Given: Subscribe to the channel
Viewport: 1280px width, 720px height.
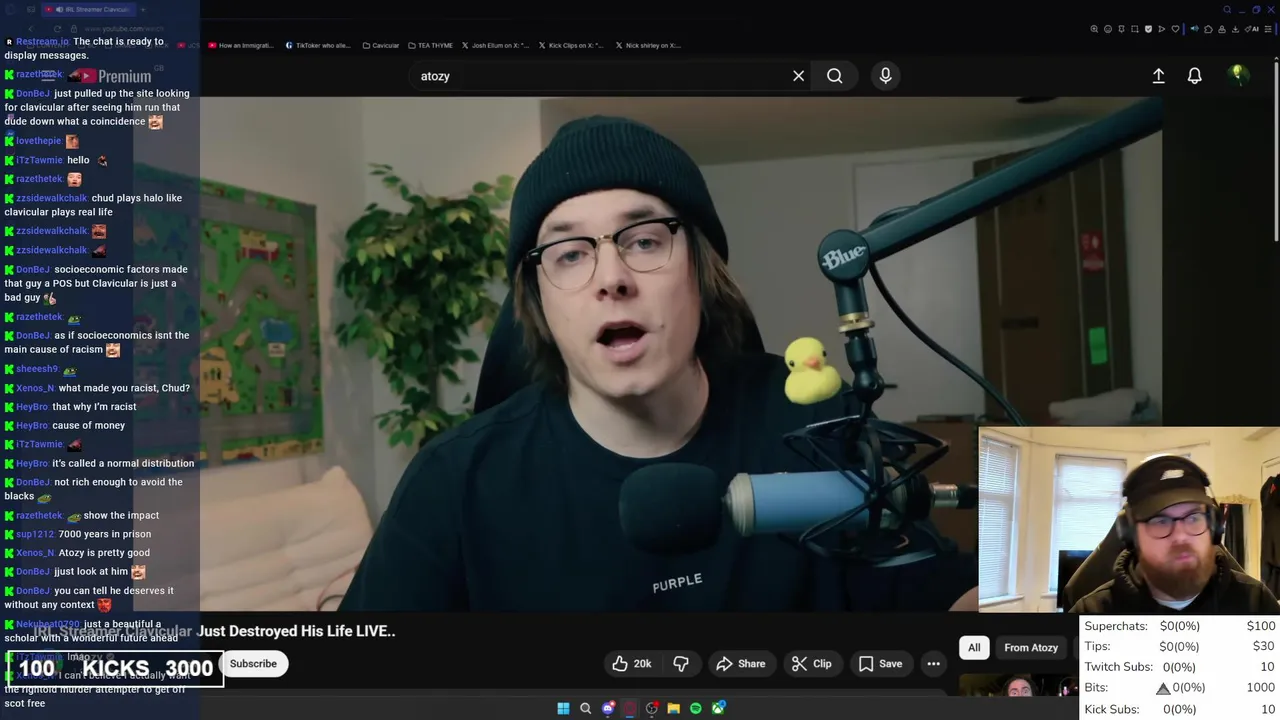Looking at the screenshot, I should tap(253, 664).
